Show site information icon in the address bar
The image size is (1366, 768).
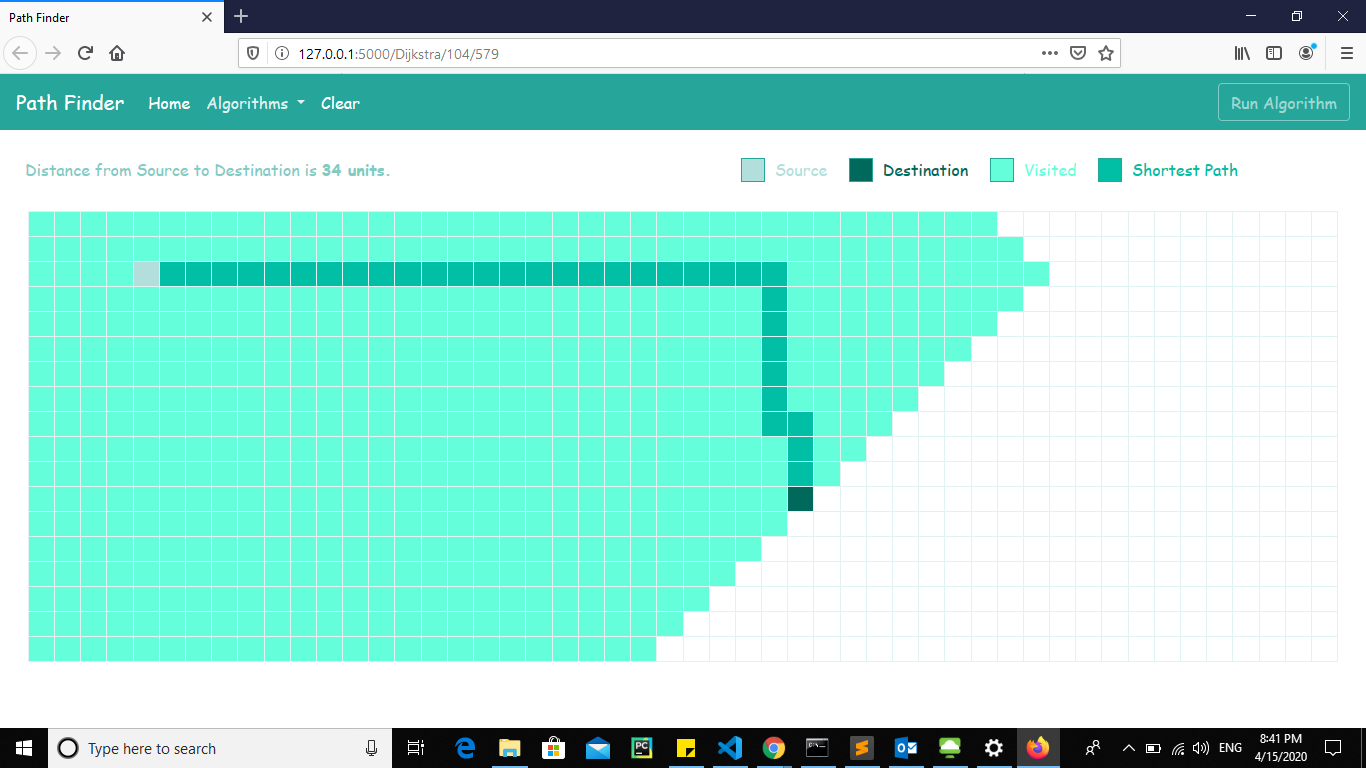(x=281, y=53)
